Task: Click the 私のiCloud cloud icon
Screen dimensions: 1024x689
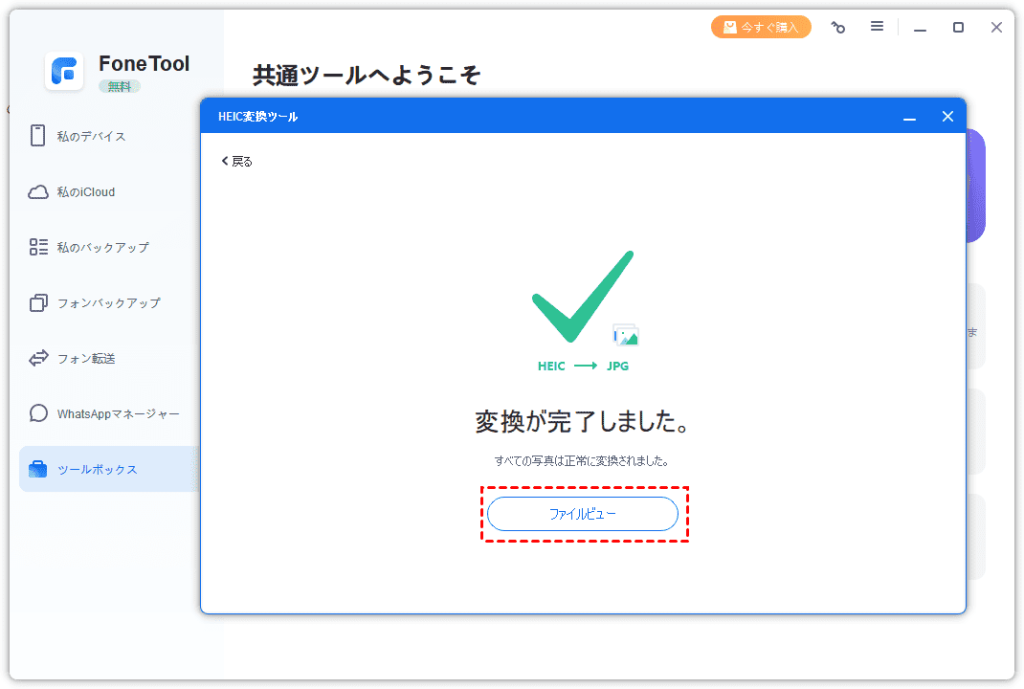Action: click(x=38, y=192)
